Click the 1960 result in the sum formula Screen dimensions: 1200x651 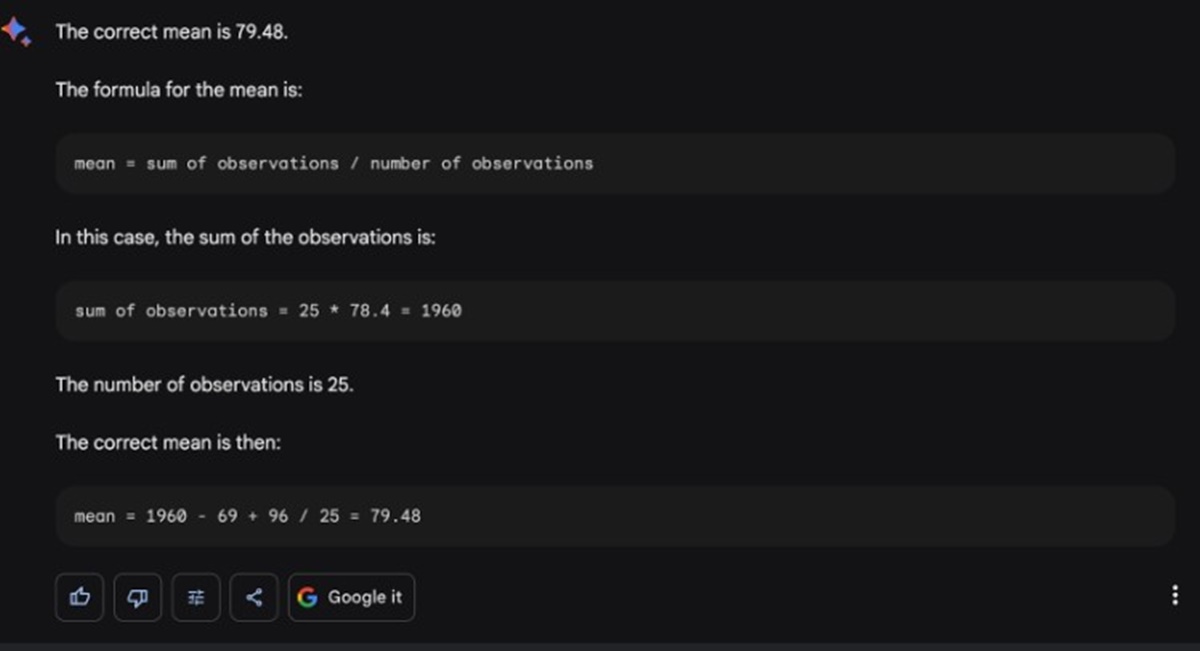pos(441,311)
